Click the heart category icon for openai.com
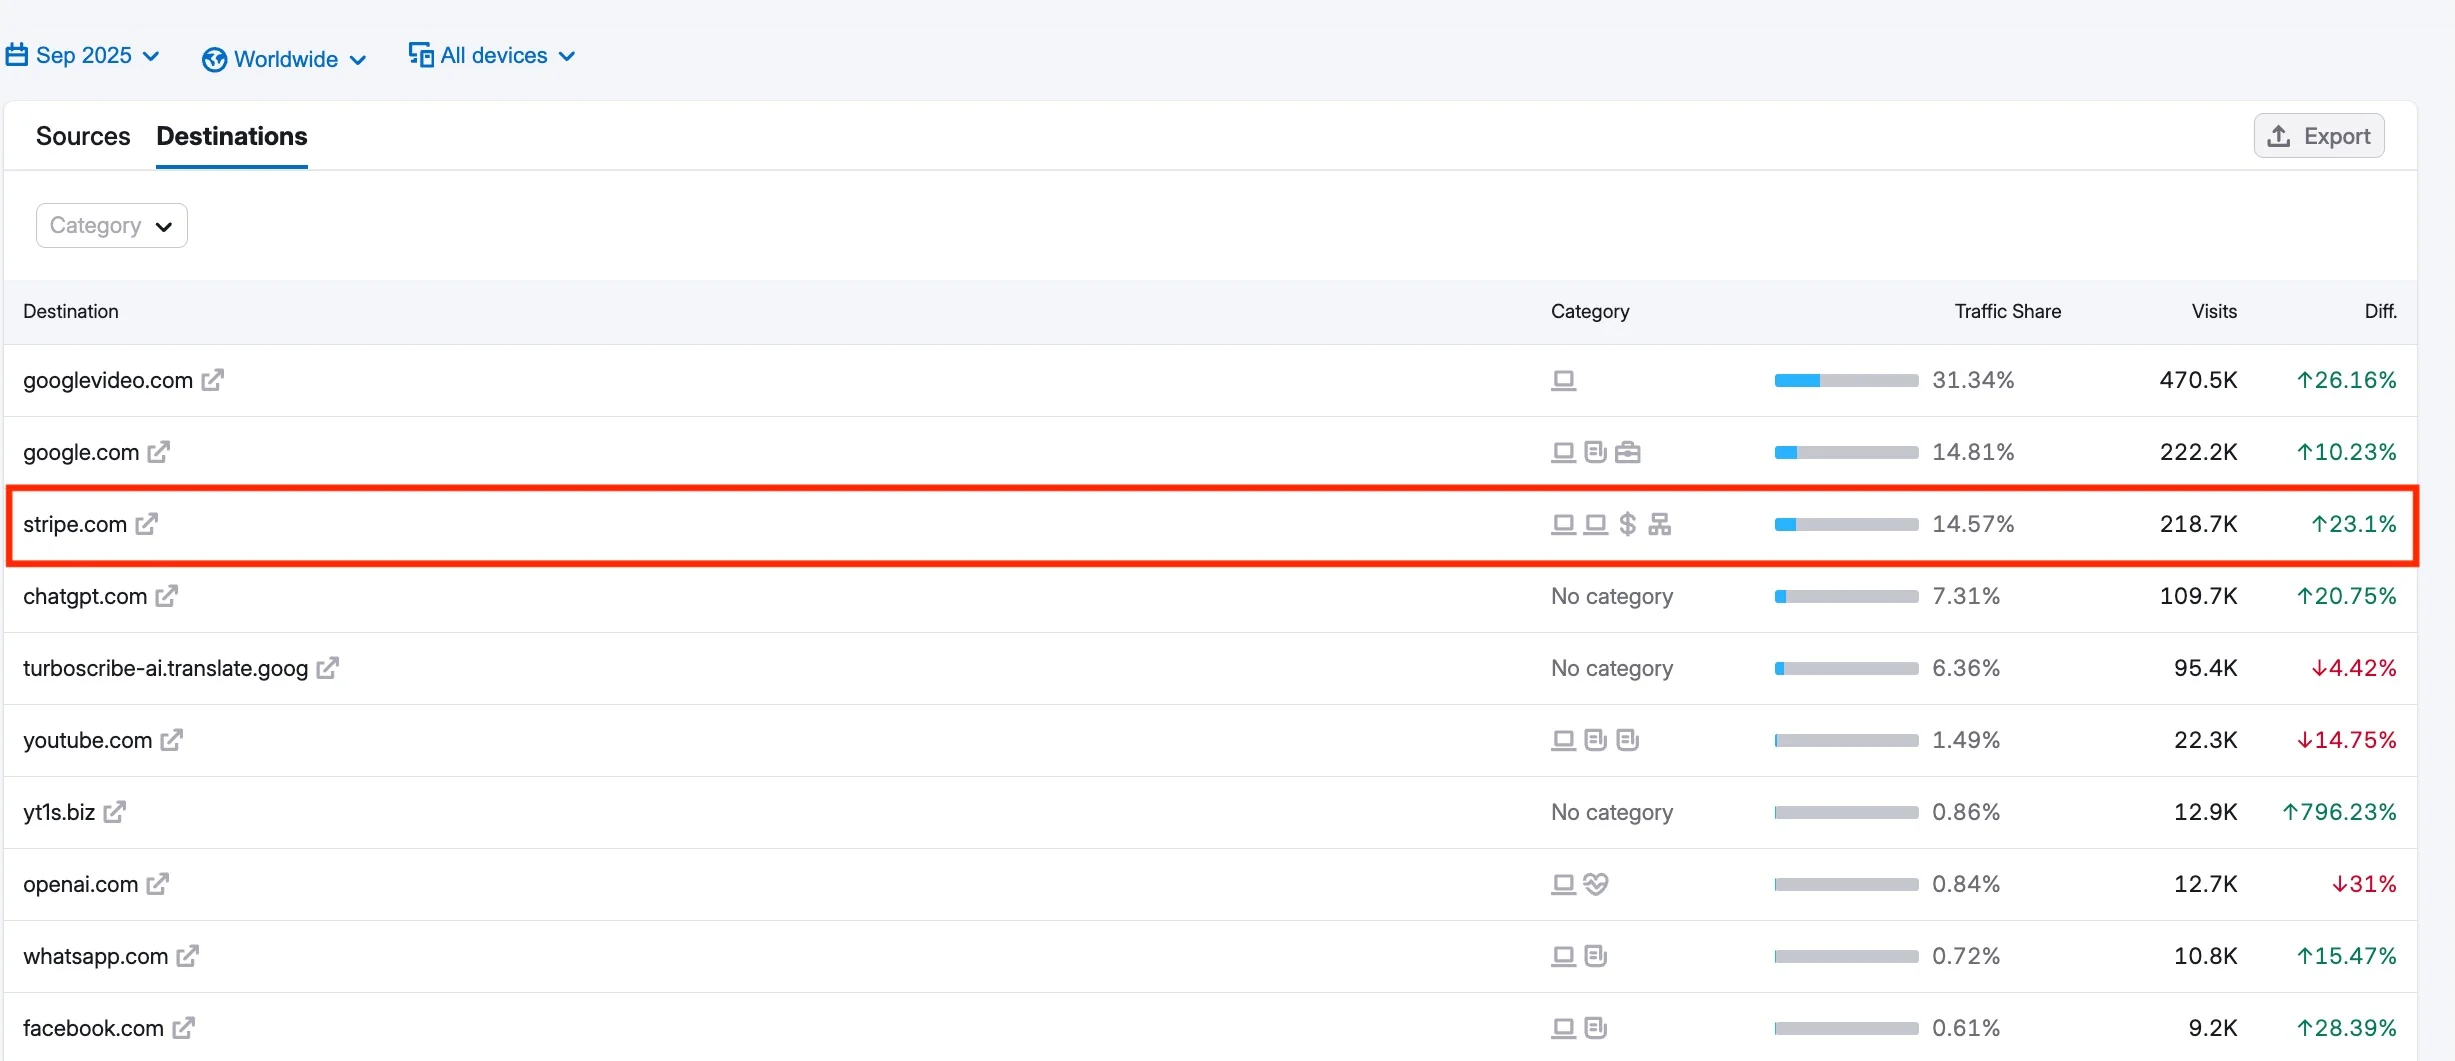The height and width of the screenshot is (1061, 2455). [x=1596, y=884]
